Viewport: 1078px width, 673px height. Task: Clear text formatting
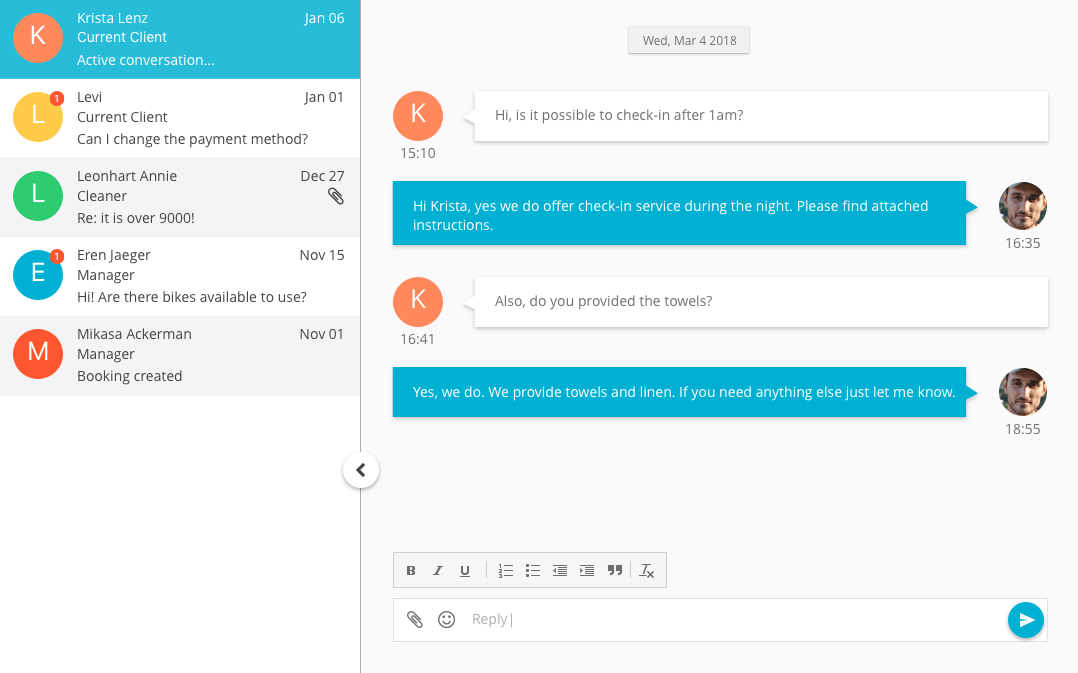click(x=647, y=571)
